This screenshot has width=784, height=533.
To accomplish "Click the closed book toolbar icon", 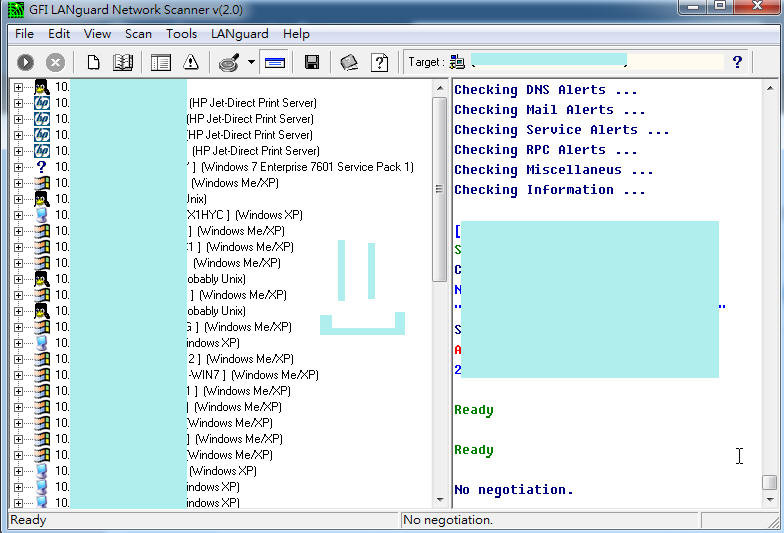I will point(349,62).
